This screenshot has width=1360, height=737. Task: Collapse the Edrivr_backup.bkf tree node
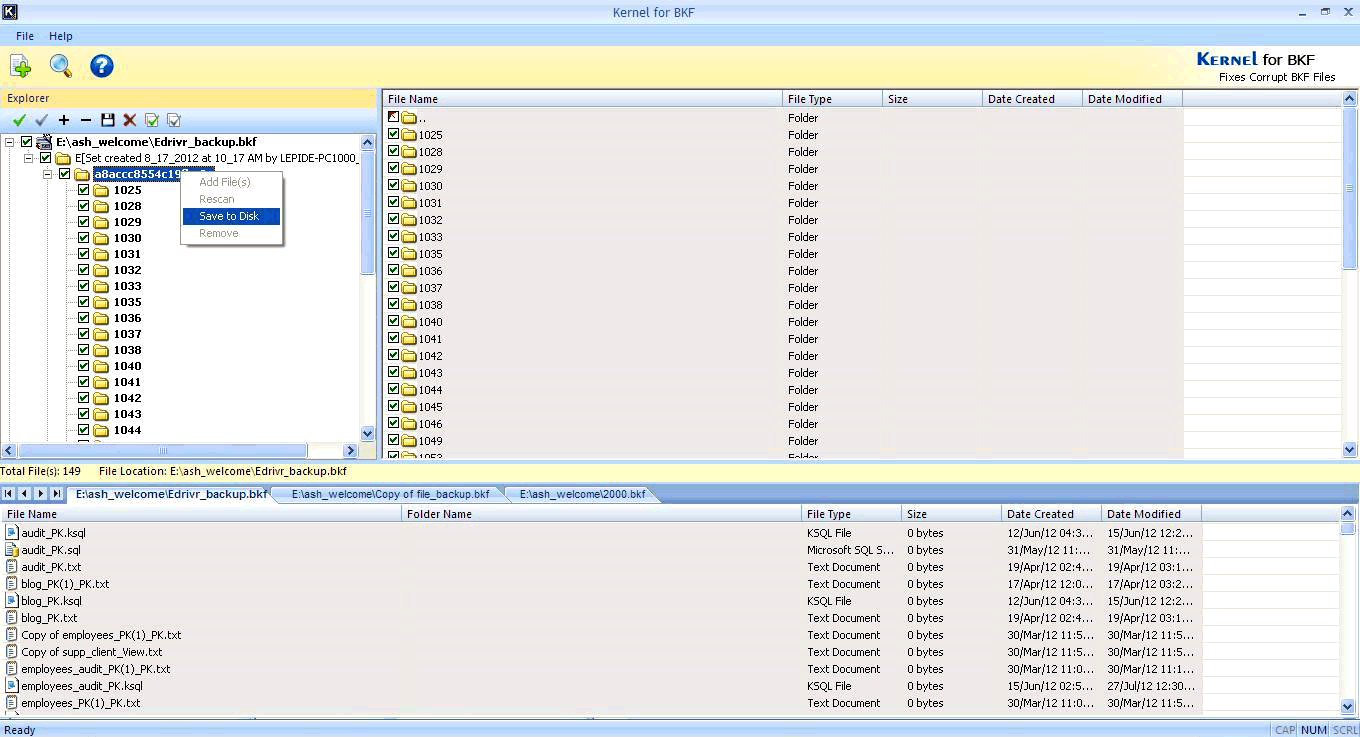(x=10, y=141)
